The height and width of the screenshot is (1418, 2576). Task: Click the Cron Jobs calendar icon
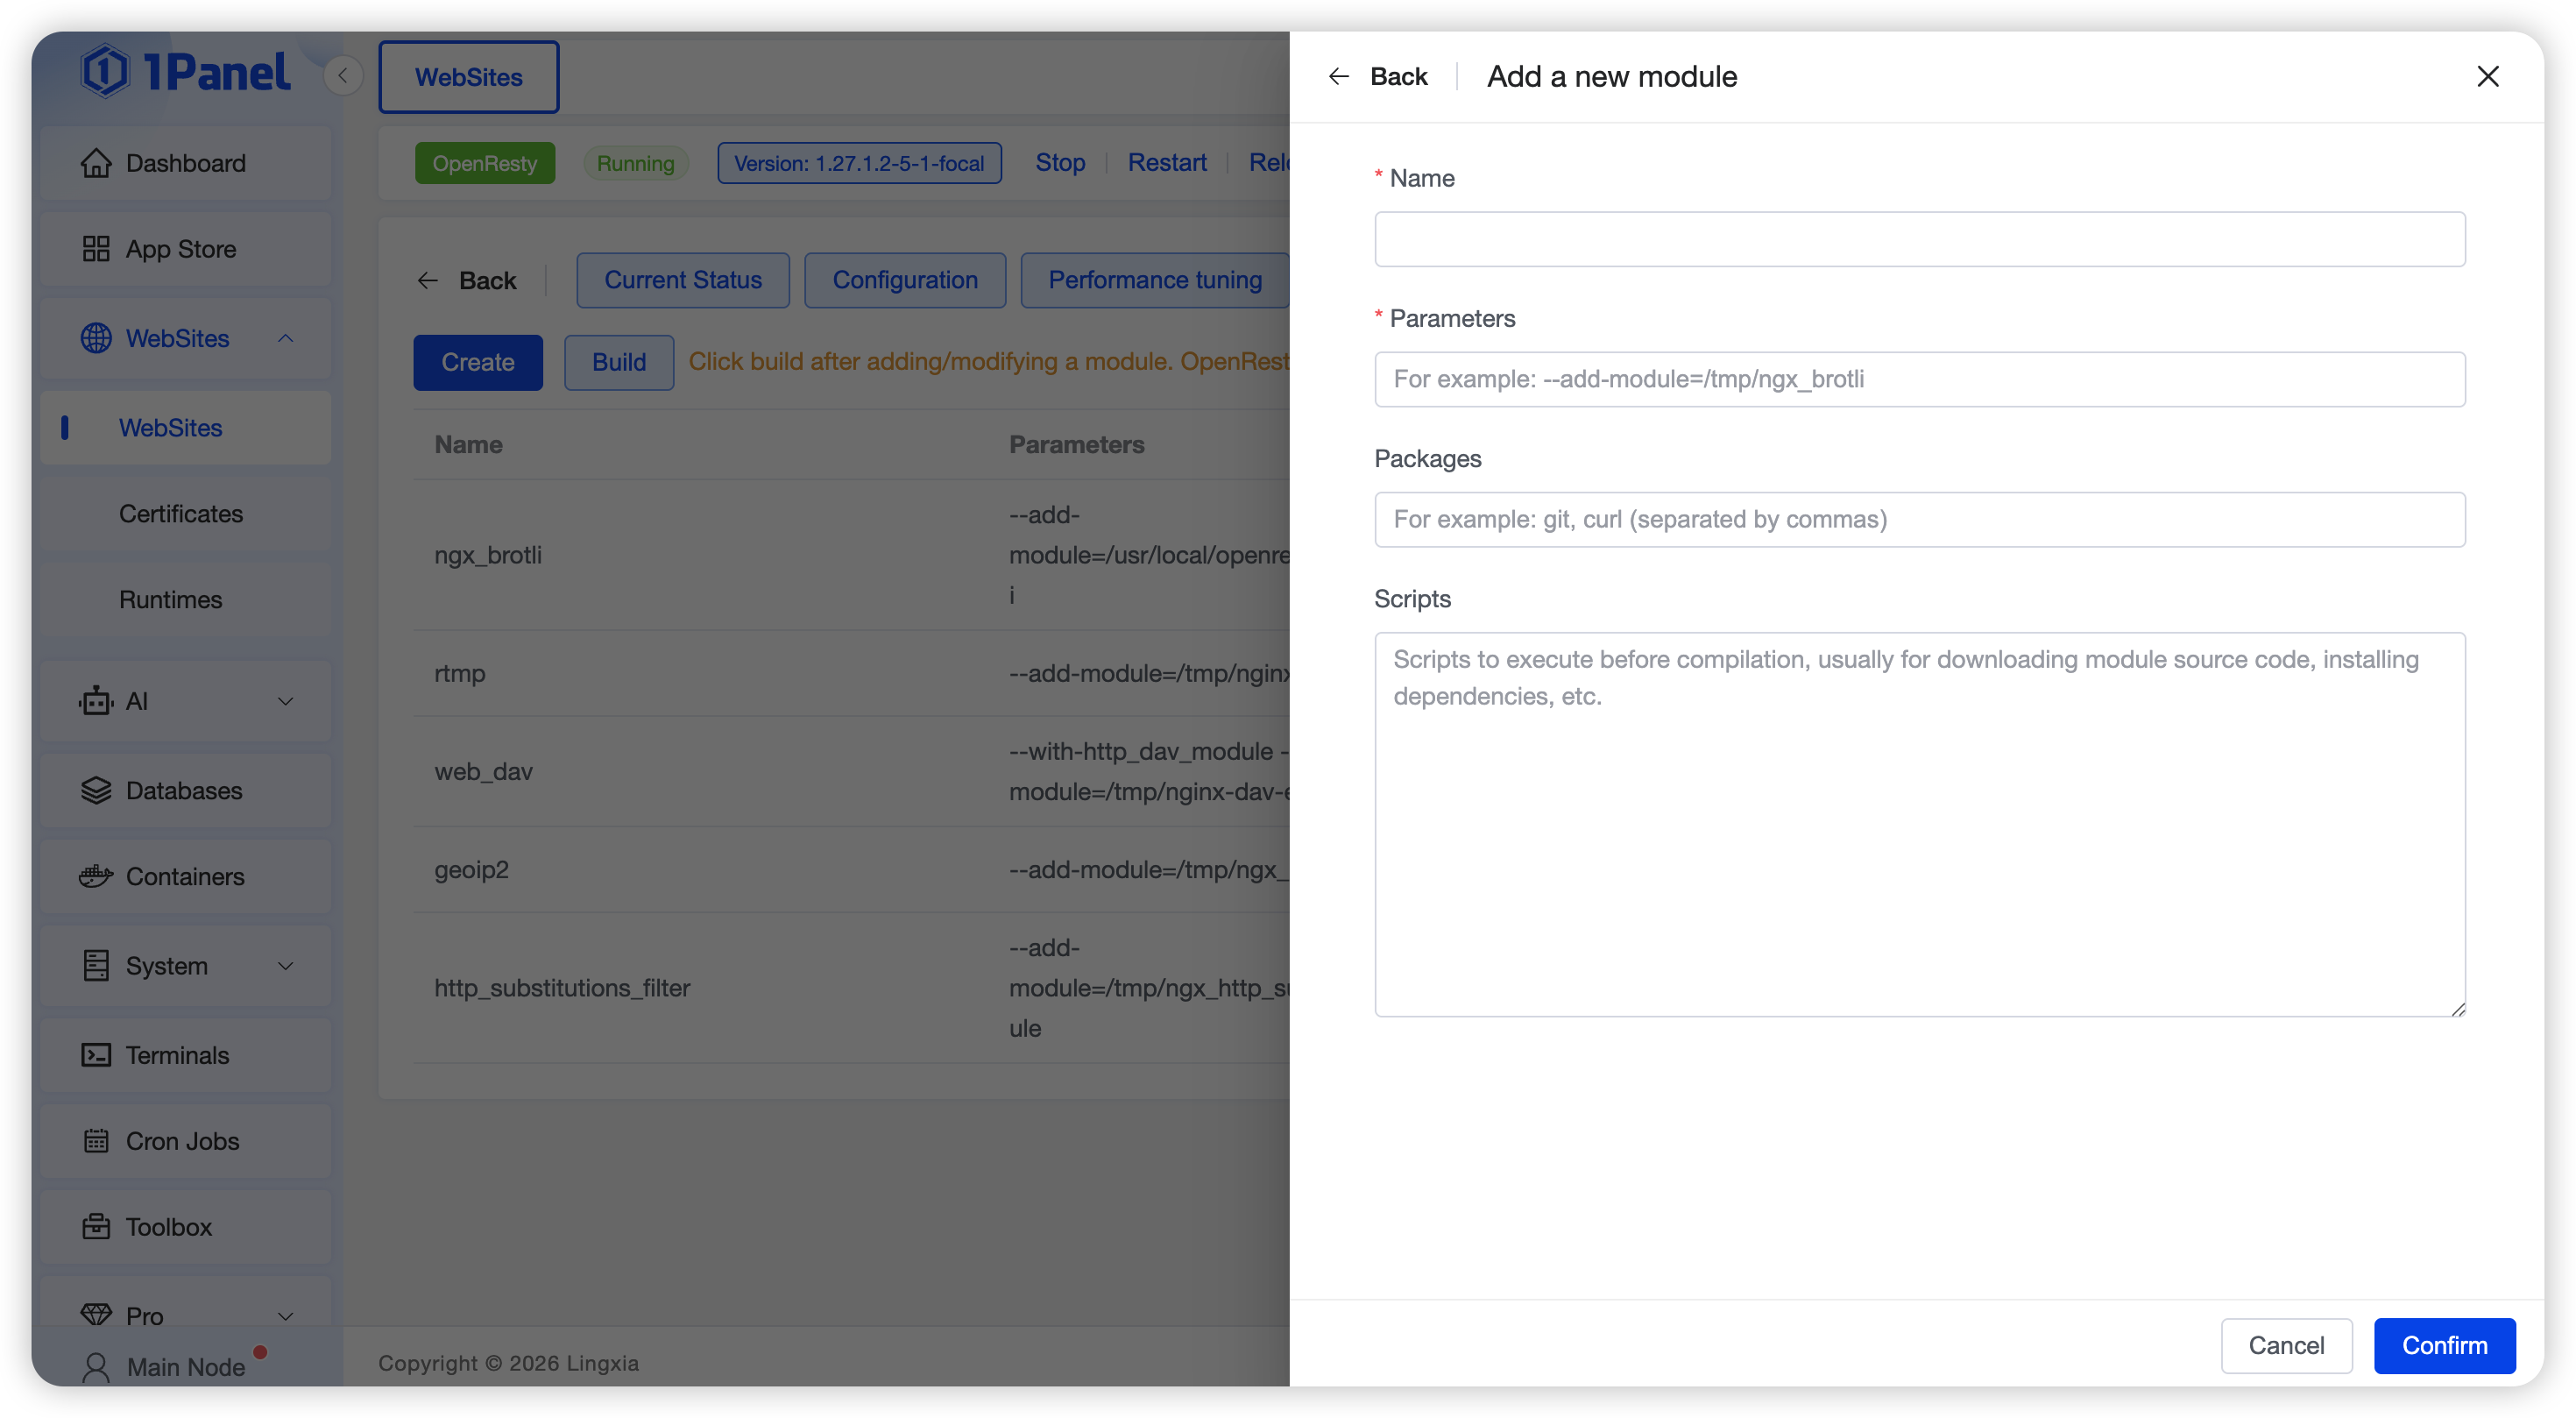(96, 1141)
